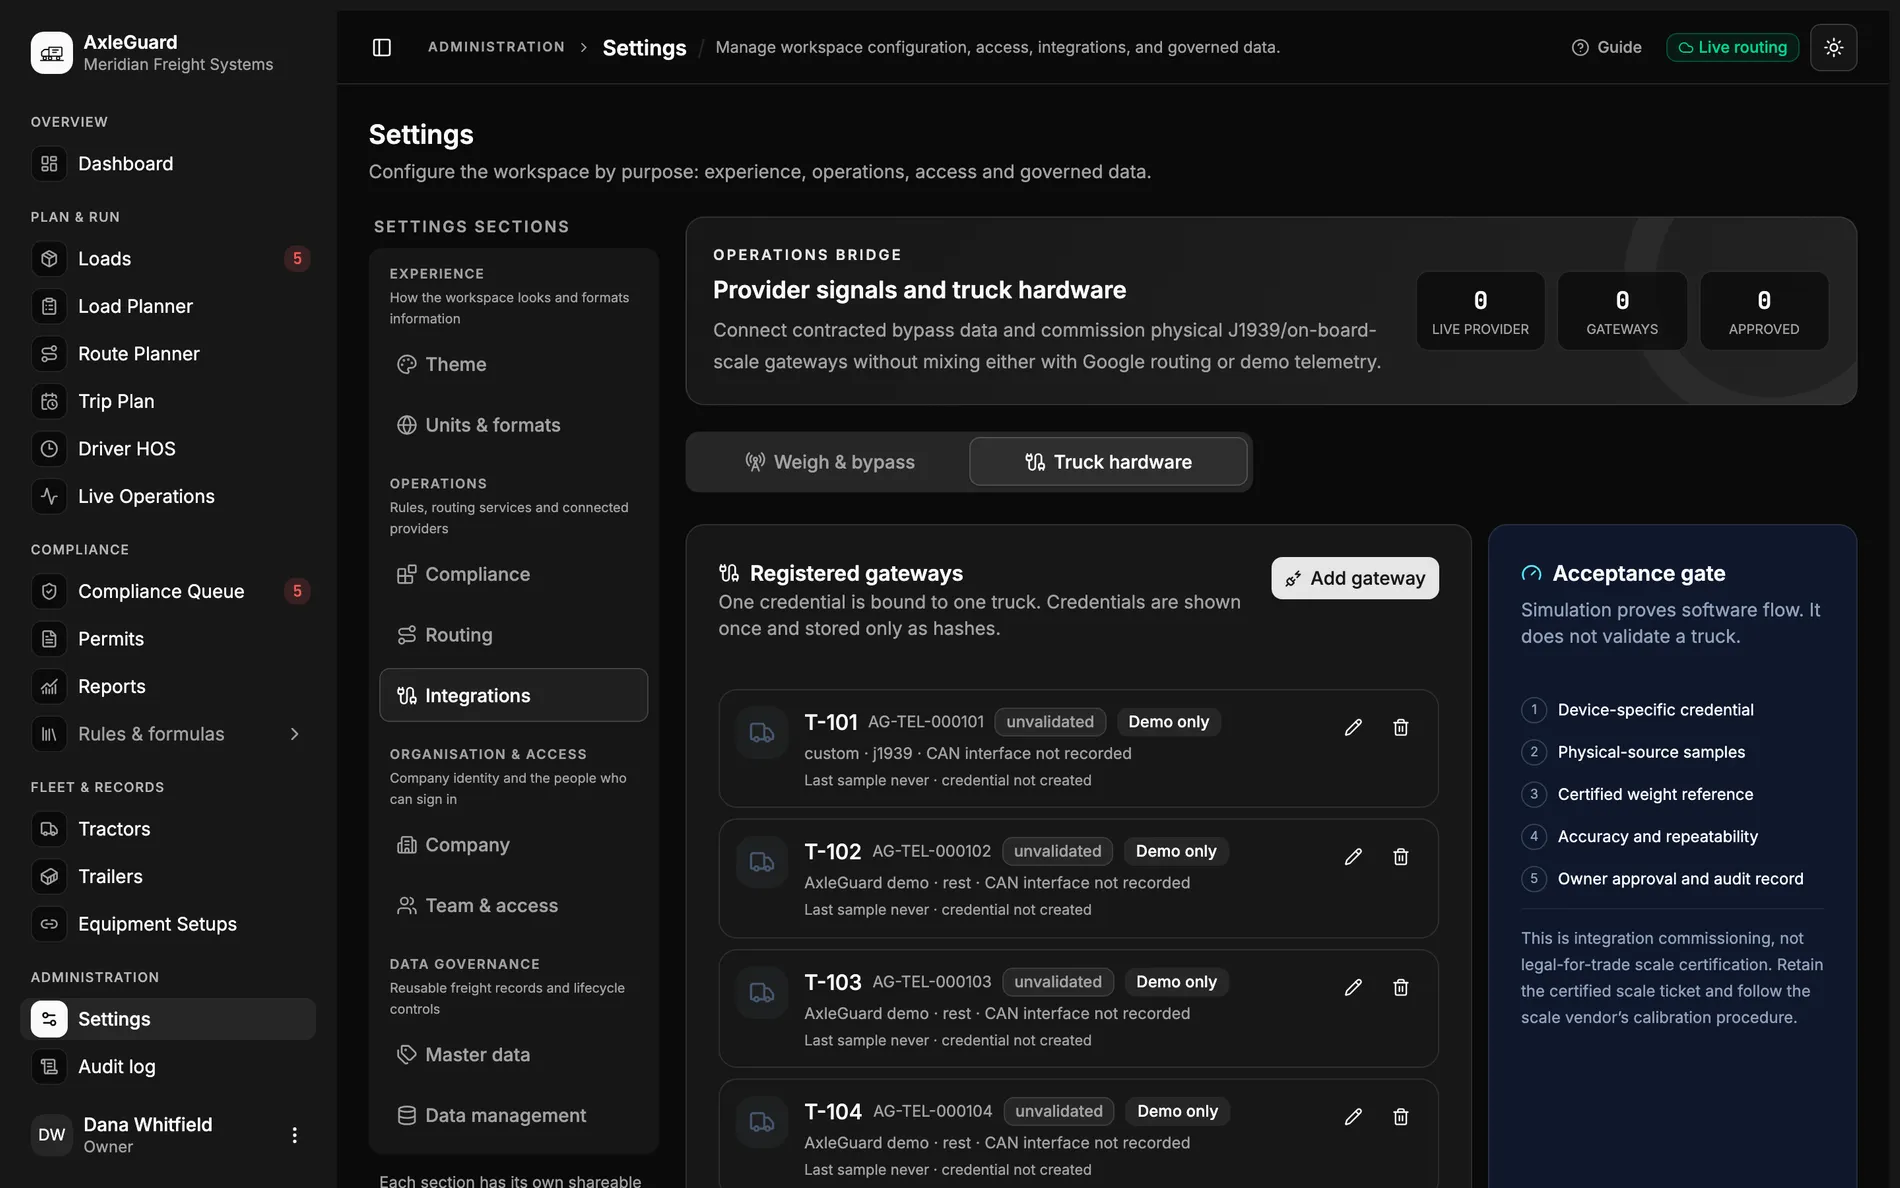
Task: Toggle the sidebar collapse icon
Action: point(382,47)
